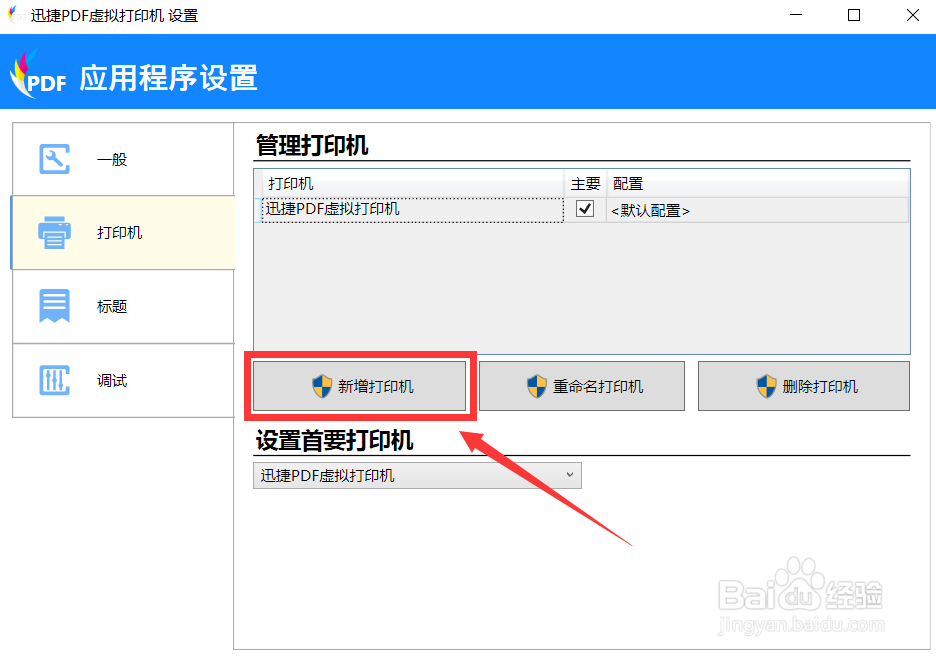
Task: Click the shield icon on 重命名打印机 button
Action: point(537,387)
